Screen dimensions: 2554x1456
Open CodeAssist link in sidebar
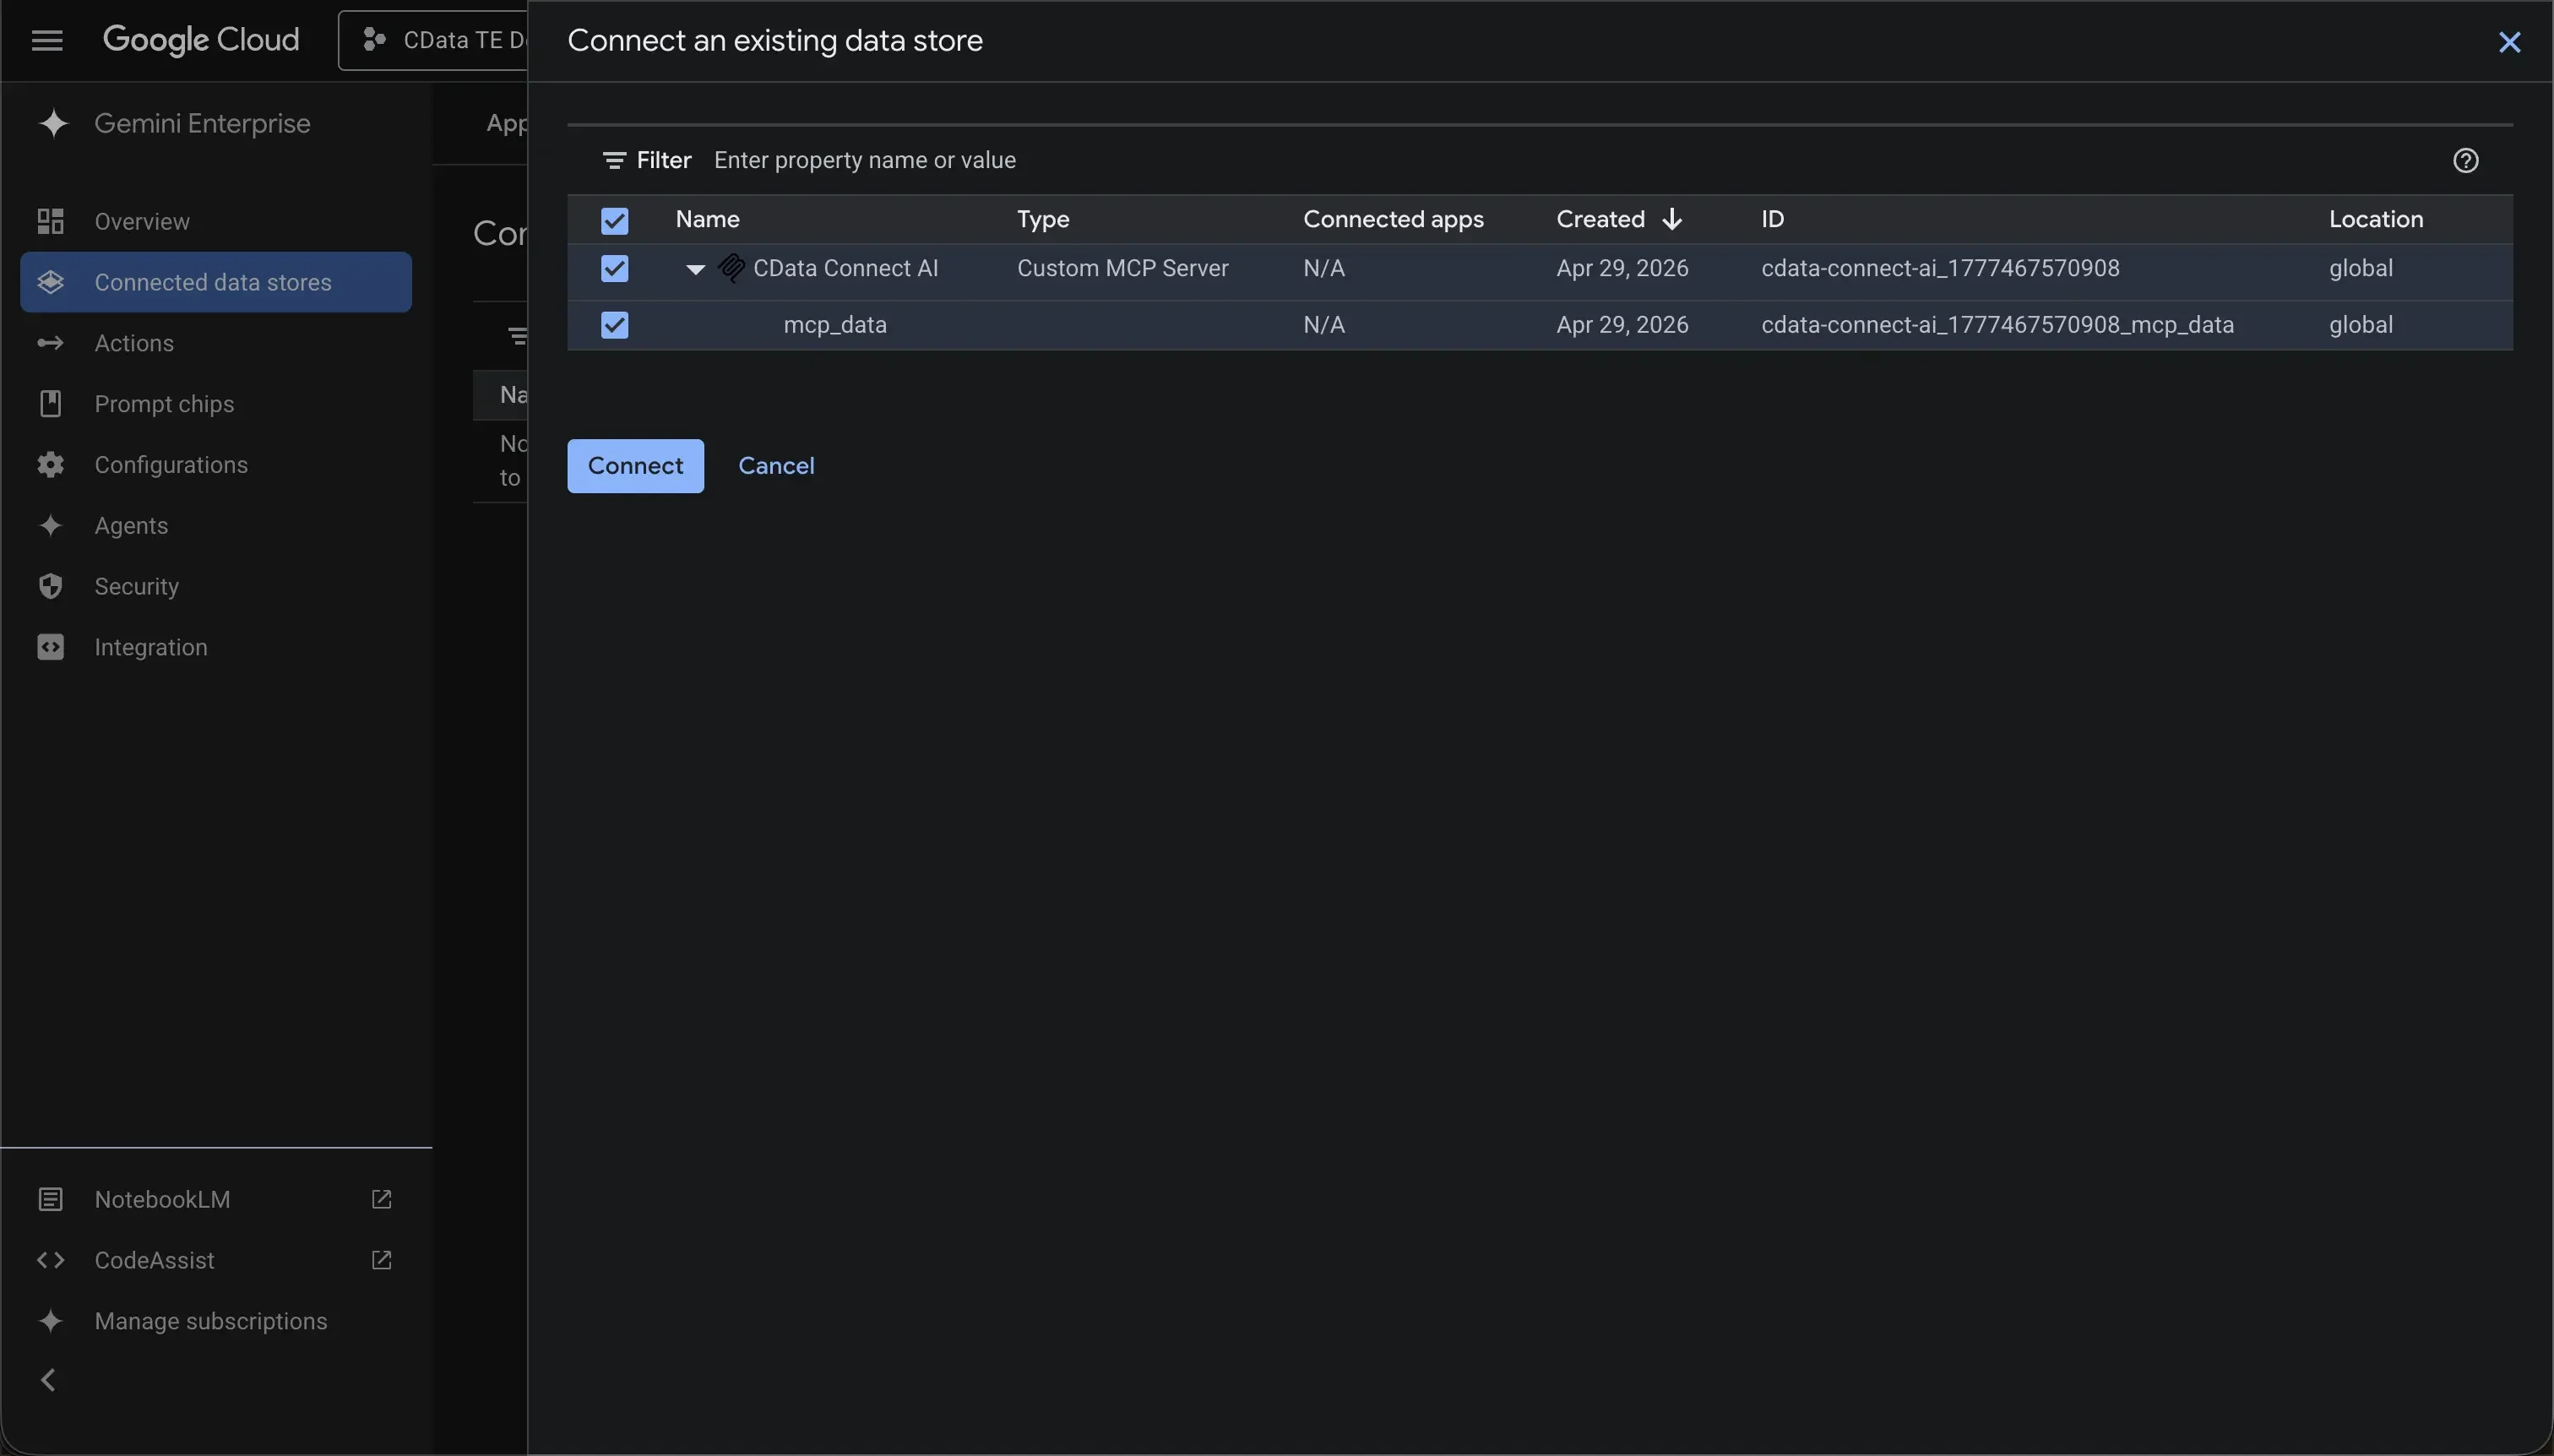tap(216, 1260)
